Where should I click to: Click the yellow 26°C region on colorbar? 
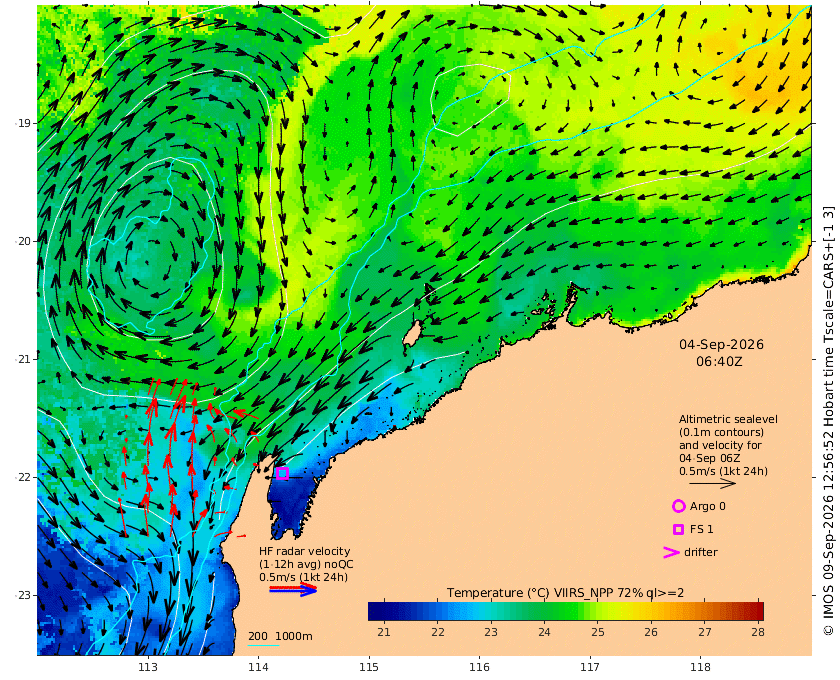(650, 611)
